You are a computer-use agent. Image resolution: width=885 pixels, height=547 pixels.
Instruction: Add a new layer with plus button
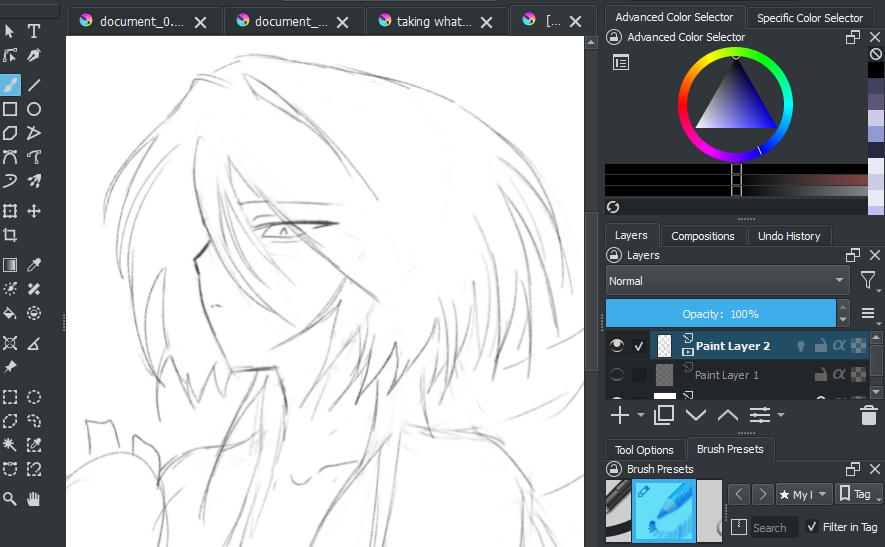620,415
